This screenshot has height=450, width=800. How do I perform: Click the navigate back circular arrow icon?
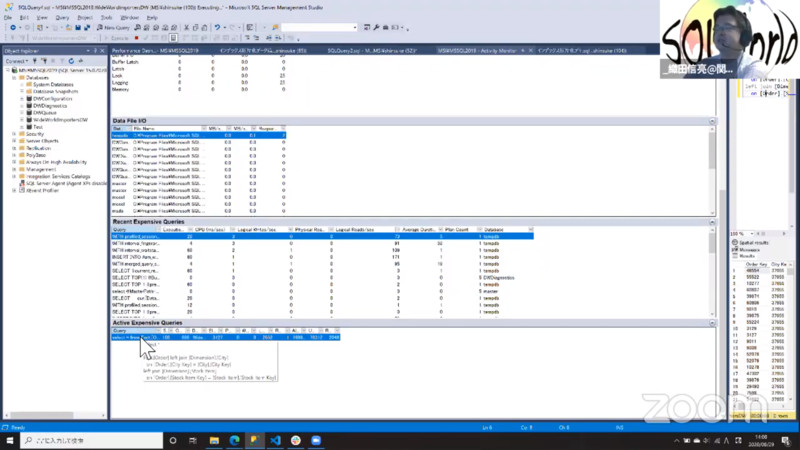coord(13,28)
